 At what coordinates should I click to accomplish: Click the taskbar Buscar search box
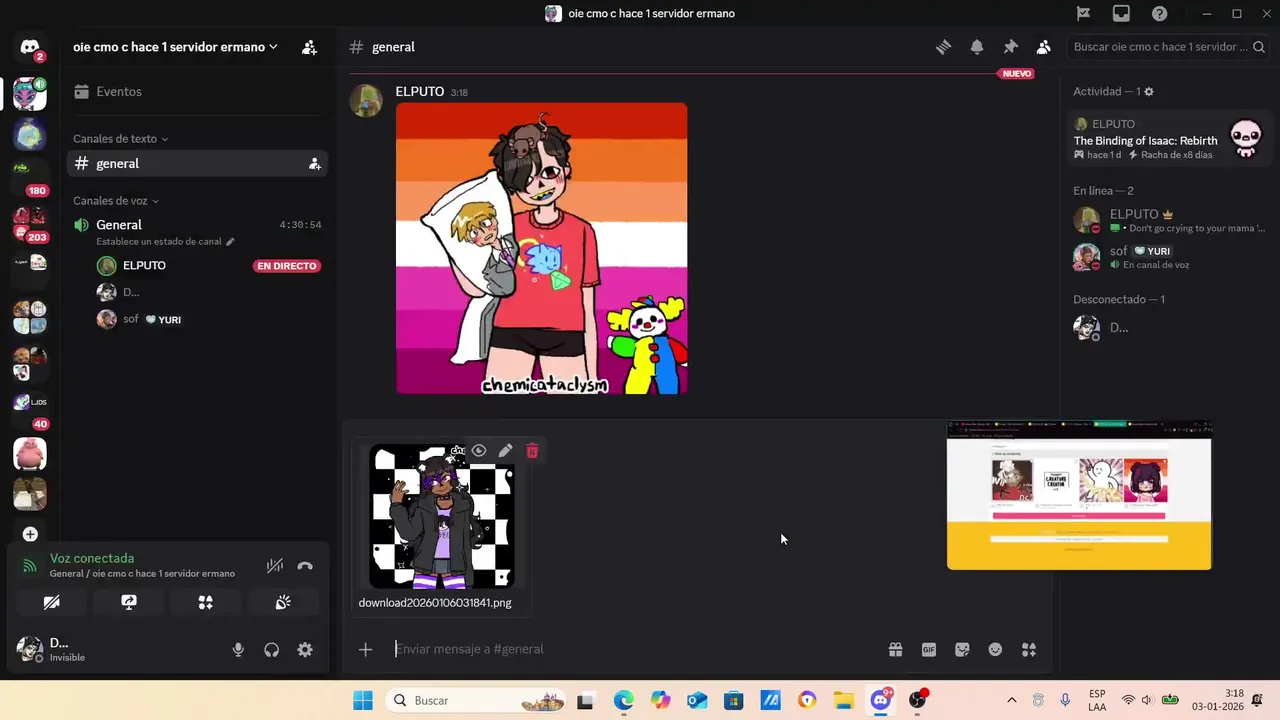pos(477,701)
